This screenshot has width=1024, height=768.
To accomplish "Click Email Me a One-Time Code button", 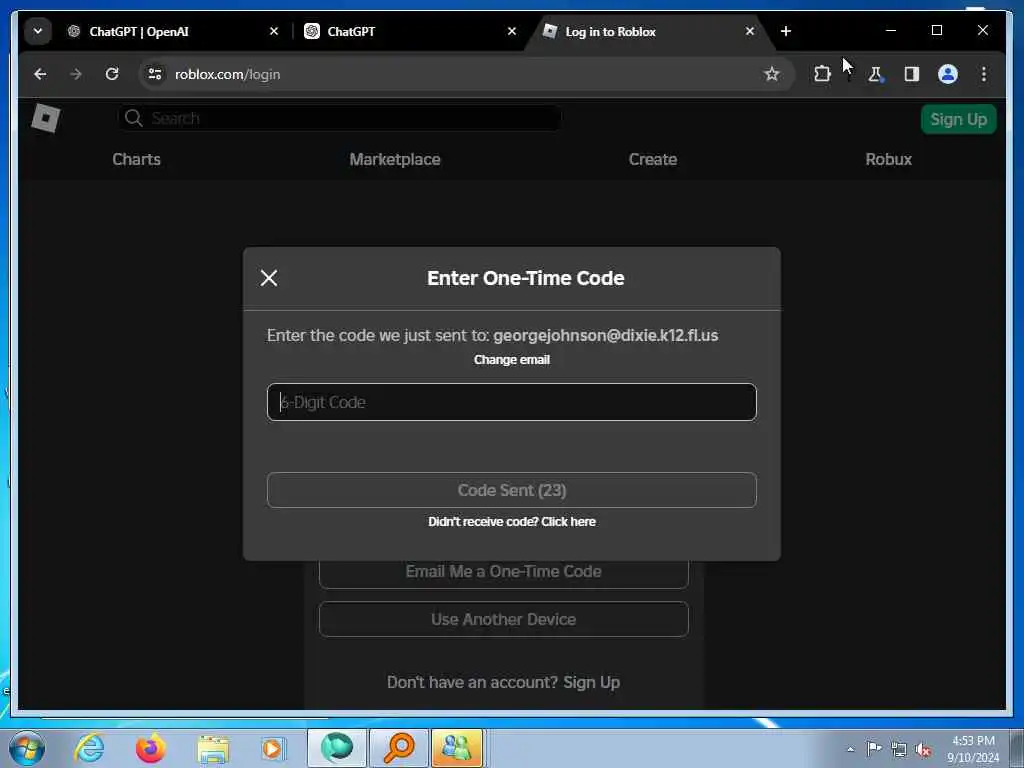I will point(504,572).
